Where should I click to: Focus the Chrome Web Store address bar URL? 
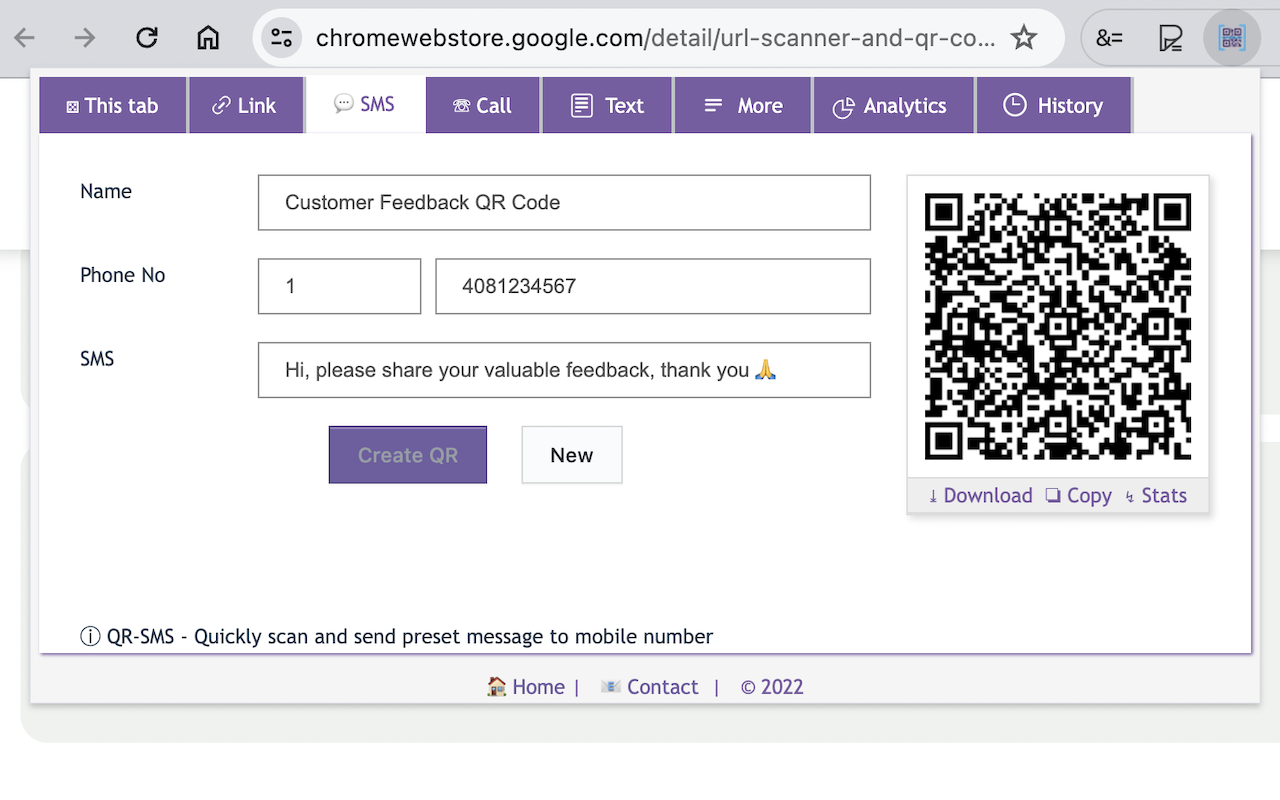655,38
